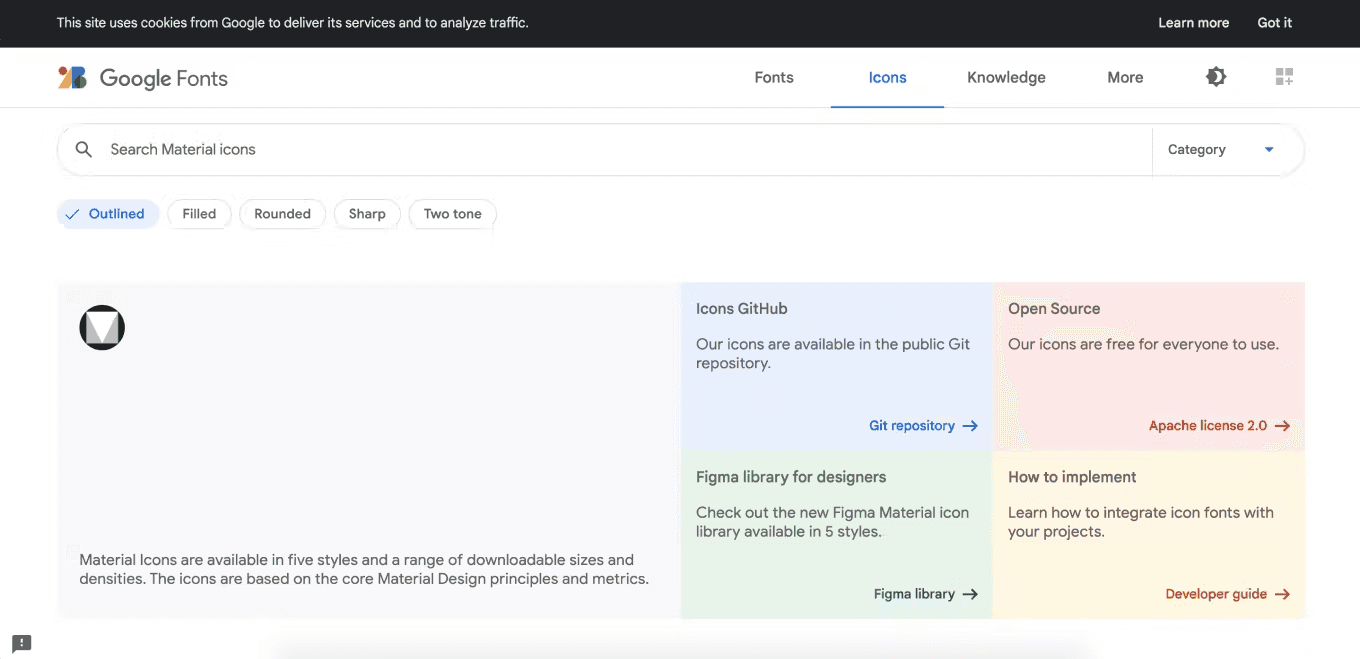This screenshot has height=659, width=1360.
Task: Go to the Knowledge tab
Action: (1006, 78)
